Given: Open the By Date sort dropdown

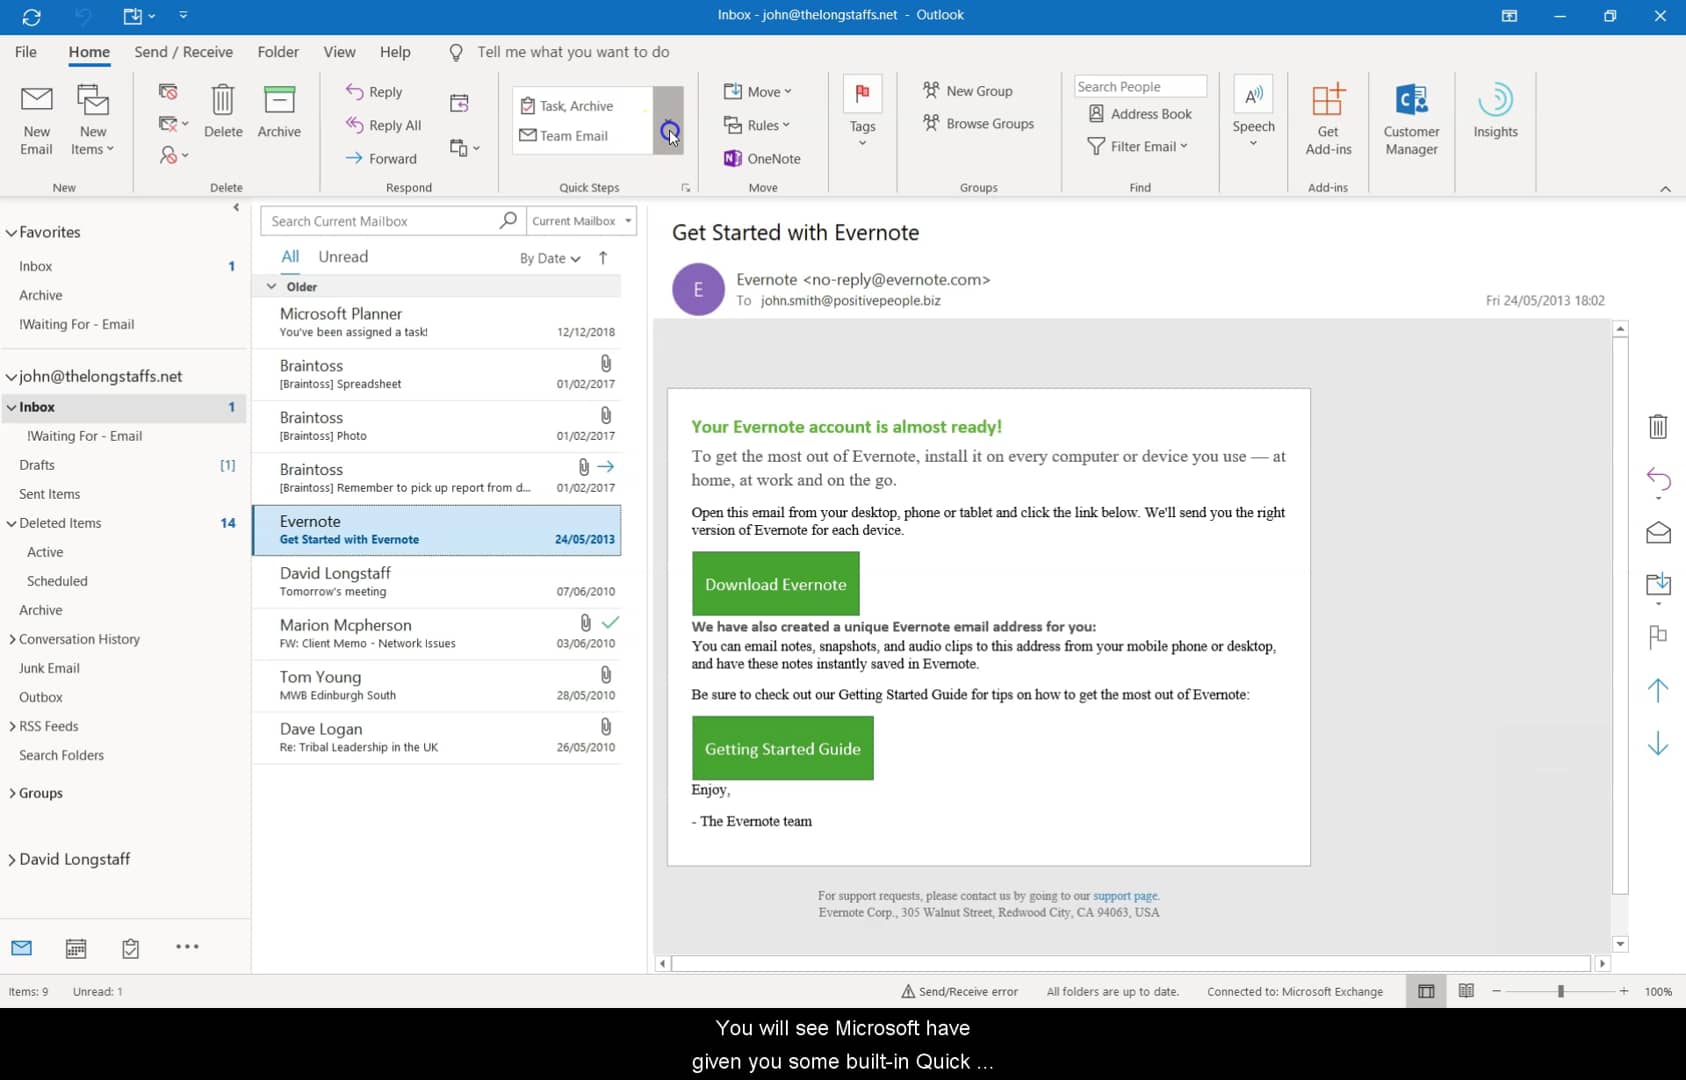Looking at the screenshot, I should 550,258.
